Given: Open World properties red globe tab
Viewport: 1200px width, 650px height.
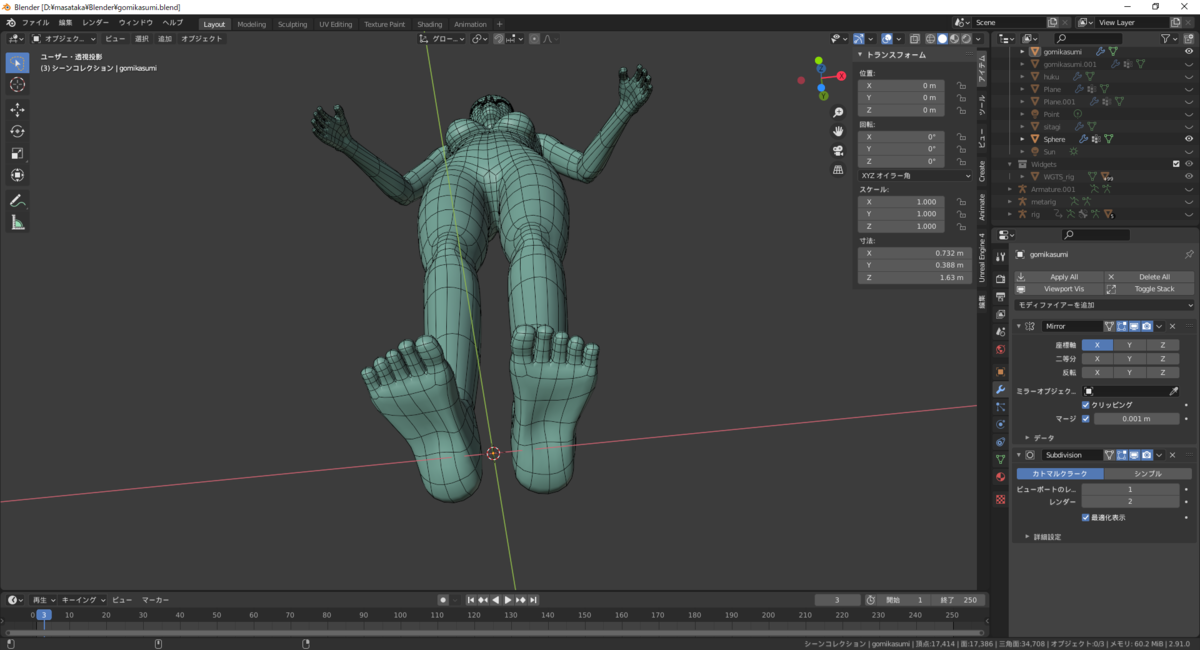Looking at the screenshot, I should click(x=1000, y=349).
